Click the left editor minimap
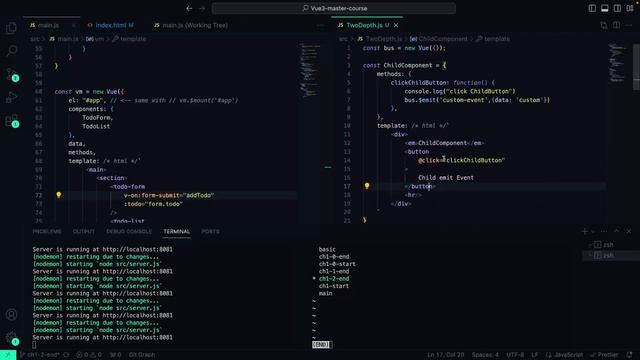This screenshot has height=360, width=640. tap(310, 70)
